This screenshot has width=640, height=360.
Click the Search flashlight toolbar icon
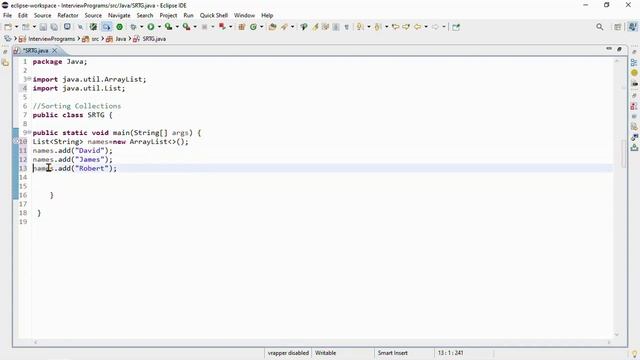point(304,27)
